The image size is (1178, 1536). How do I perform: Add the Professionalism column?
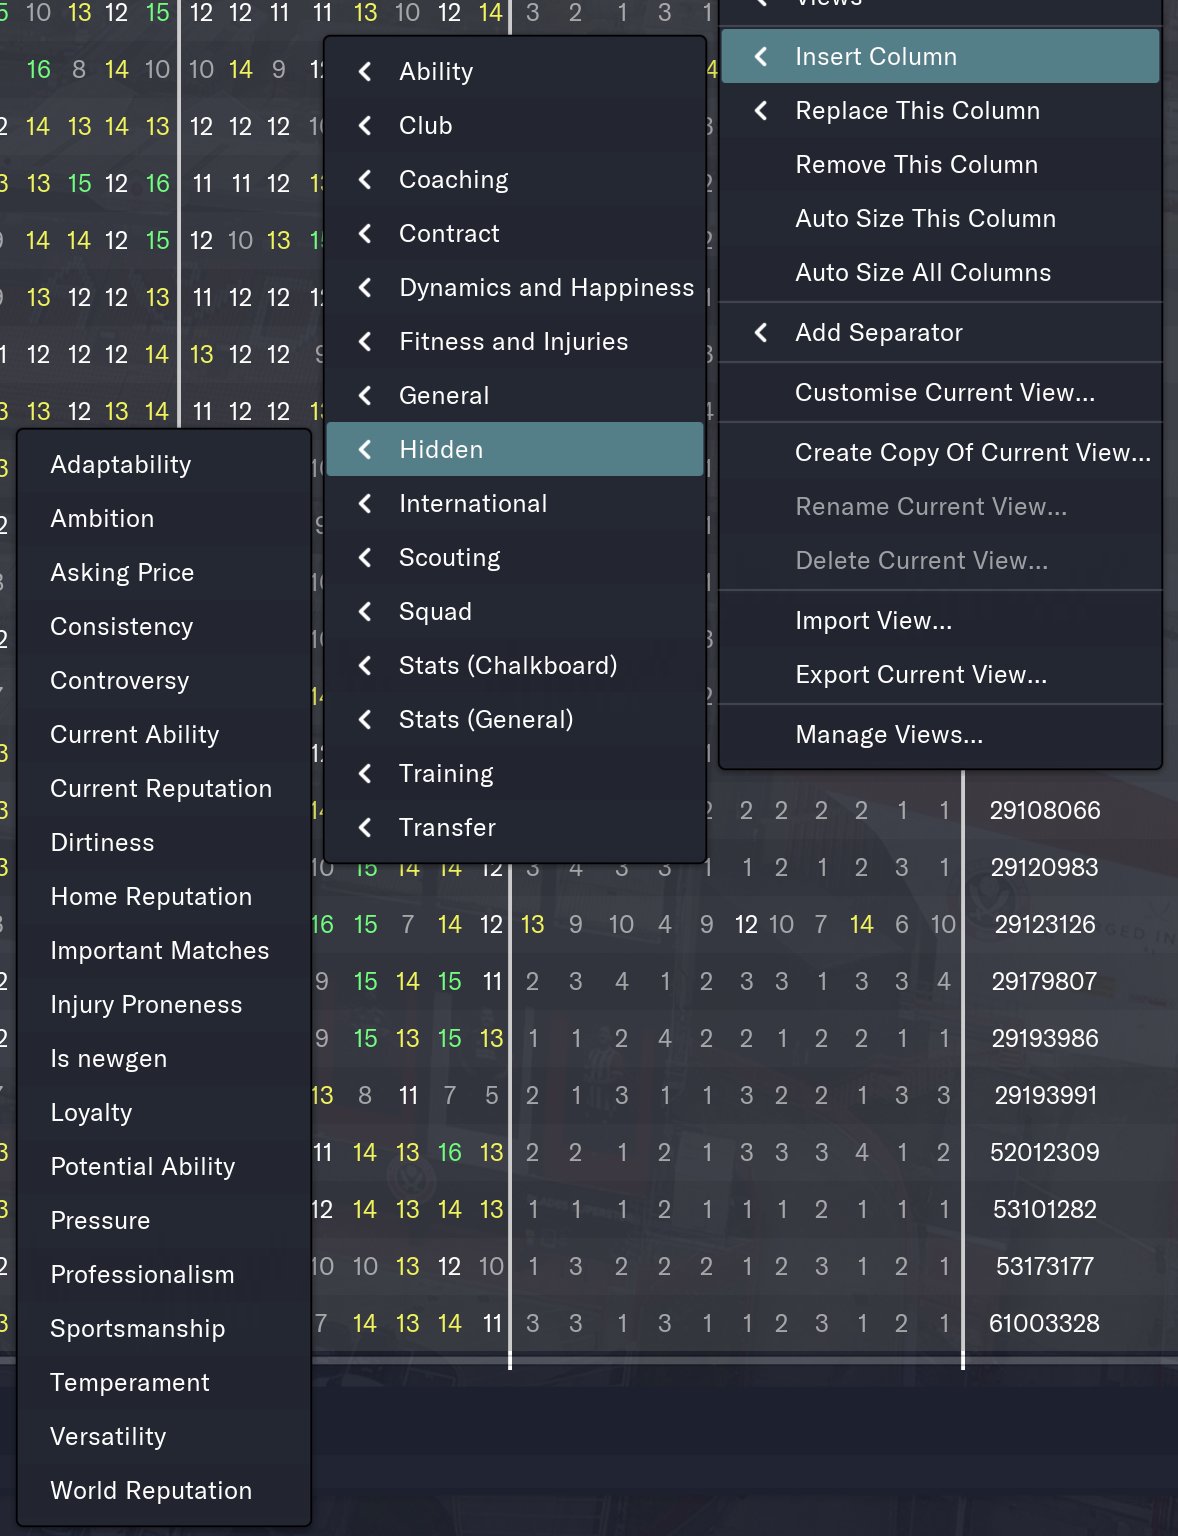(x=142, y=1275)
